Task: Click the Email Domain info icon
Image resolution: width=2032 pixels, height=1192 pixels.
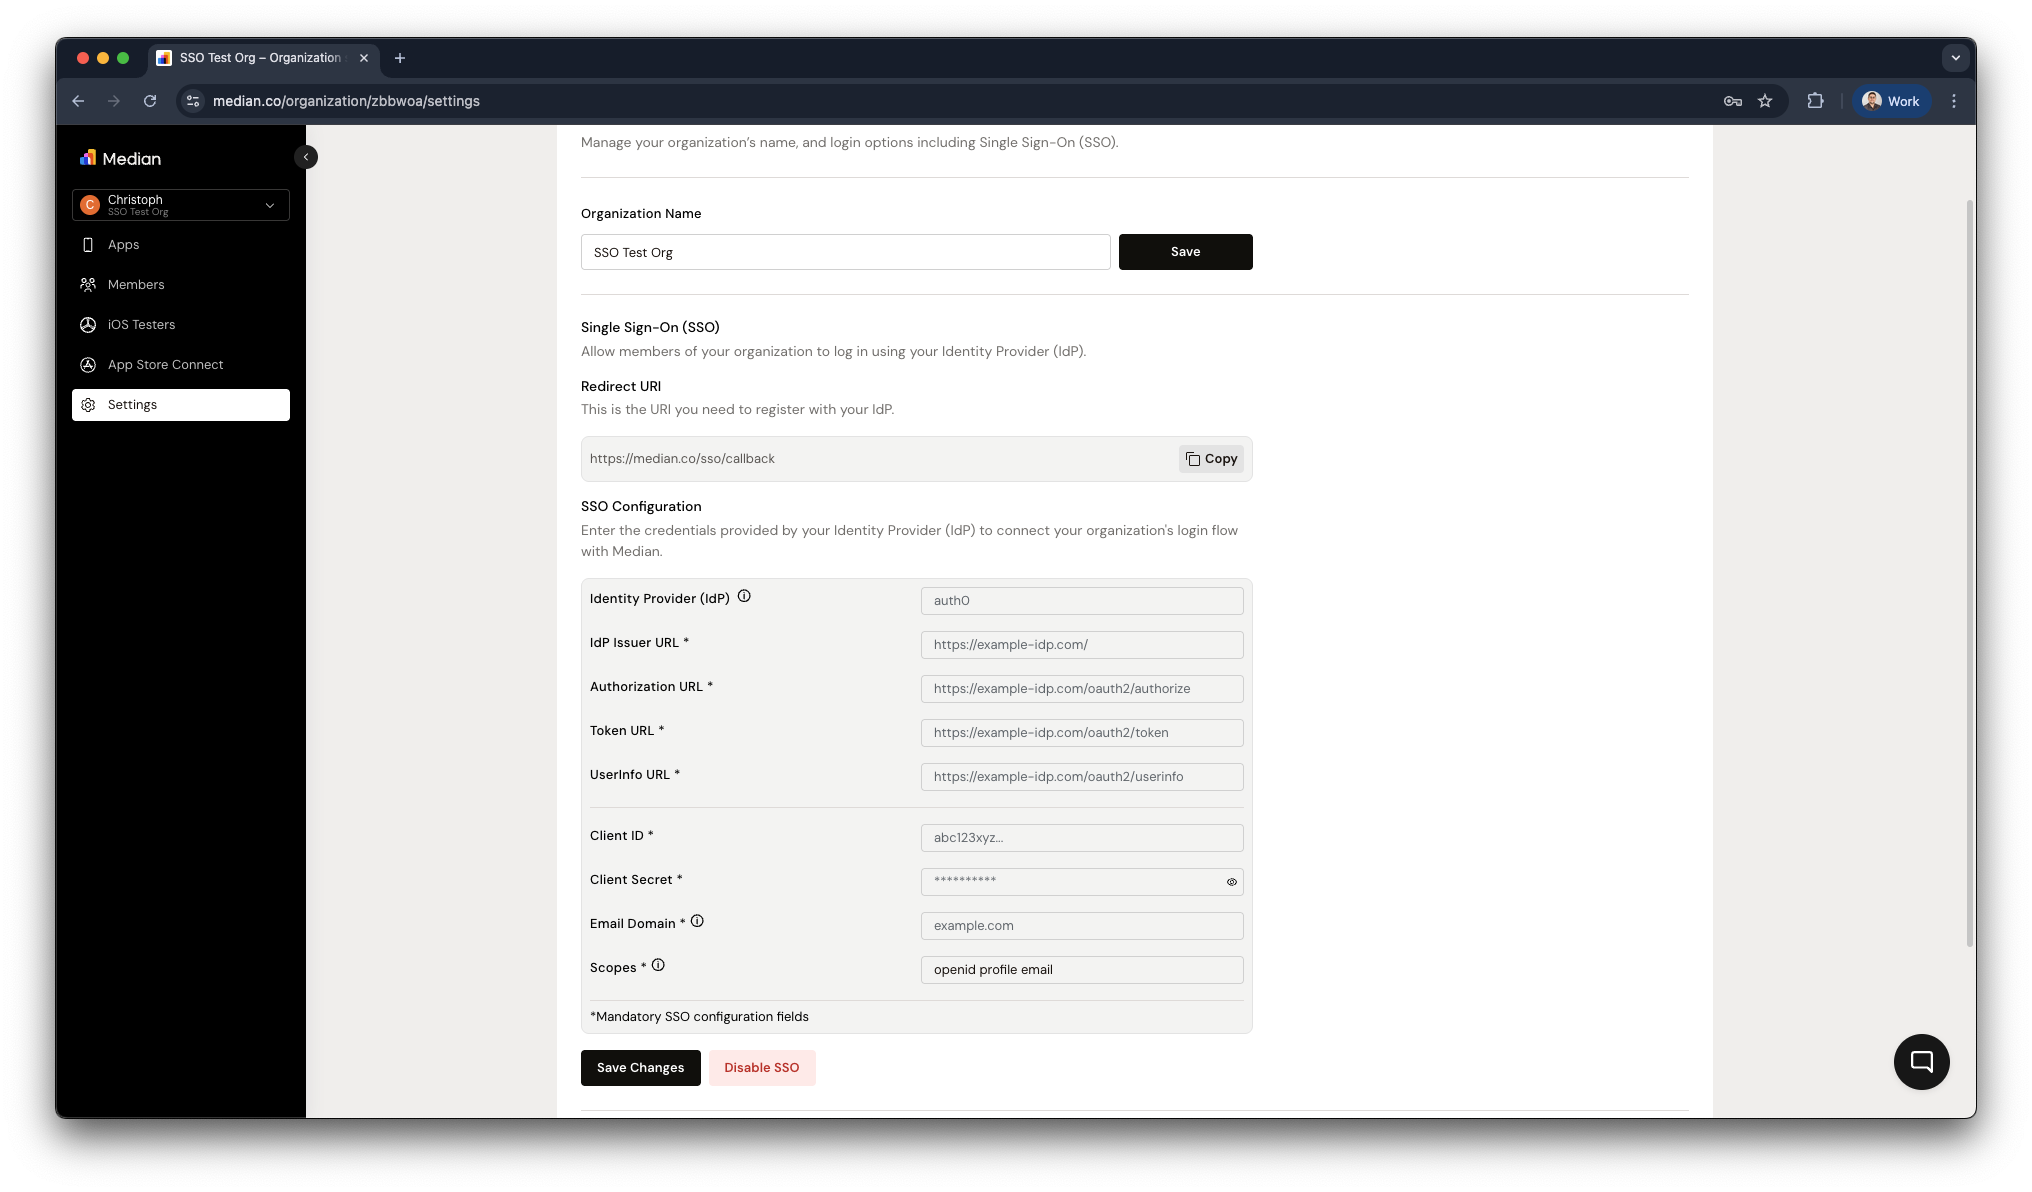Action: [x=697, y=921]
